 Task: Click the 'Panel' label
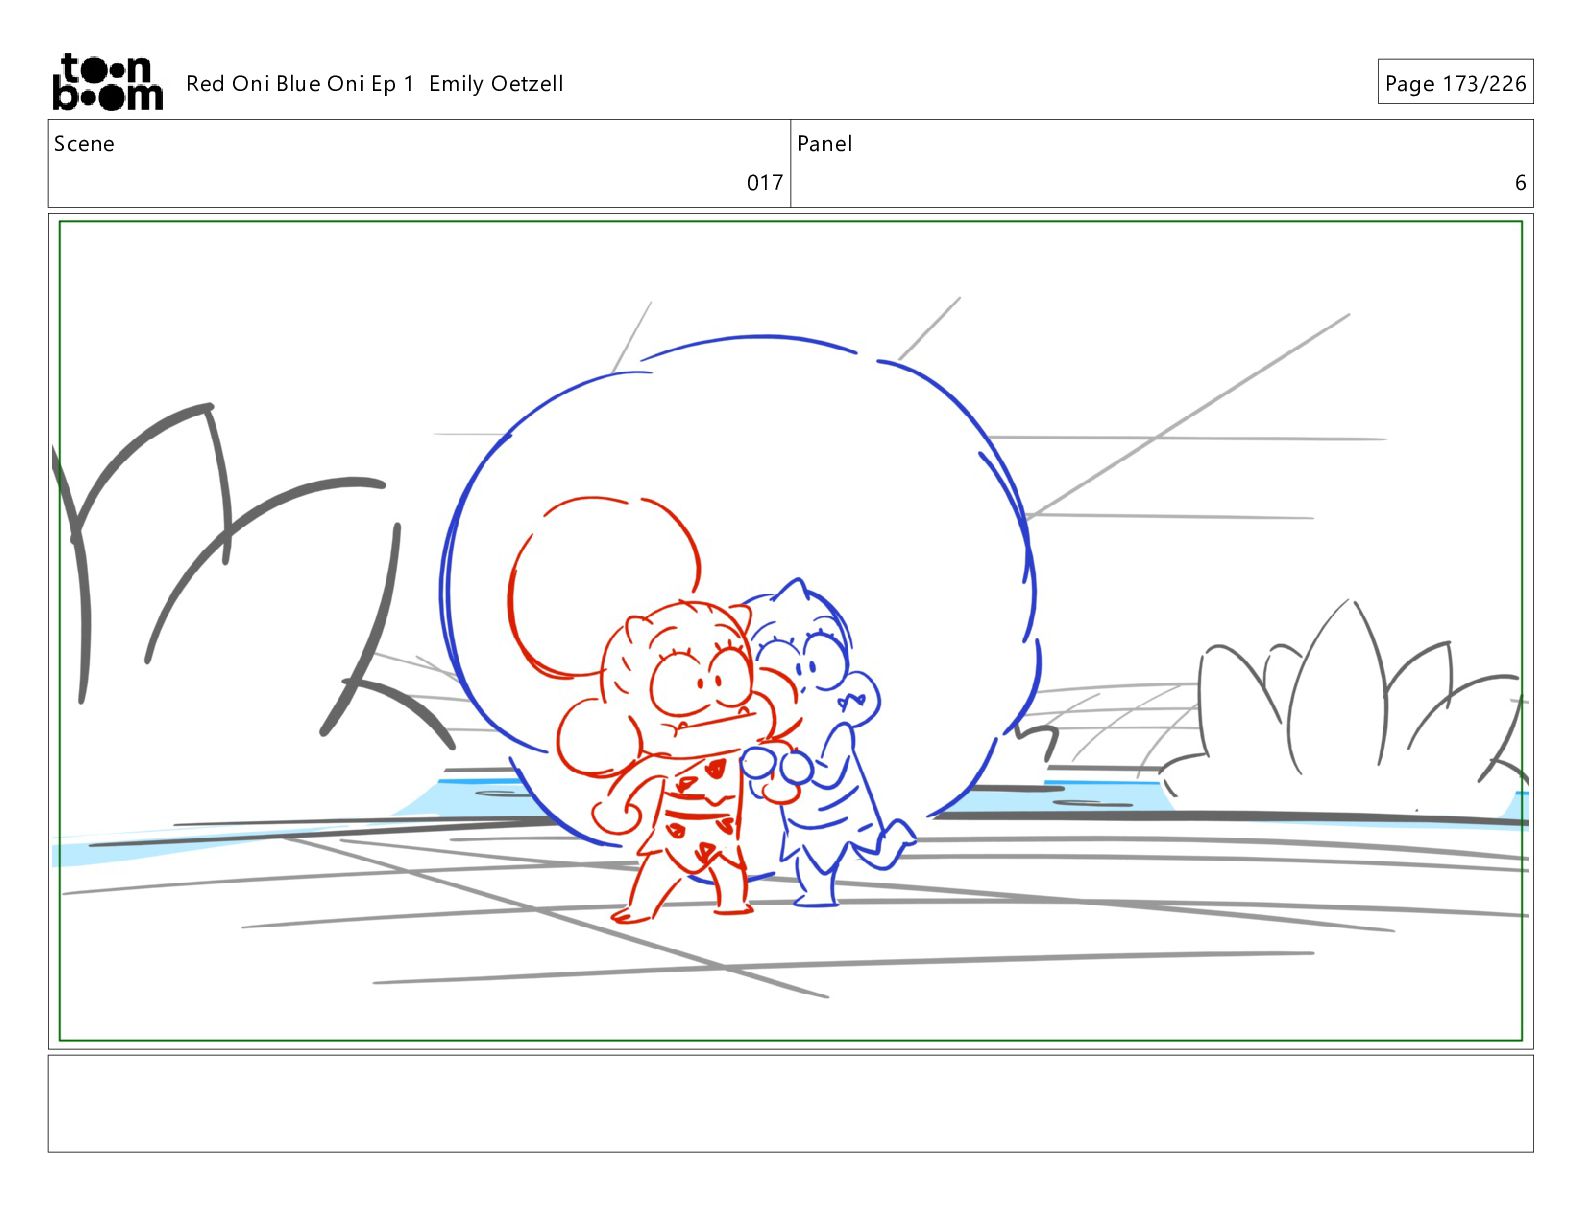pos(824,144)
